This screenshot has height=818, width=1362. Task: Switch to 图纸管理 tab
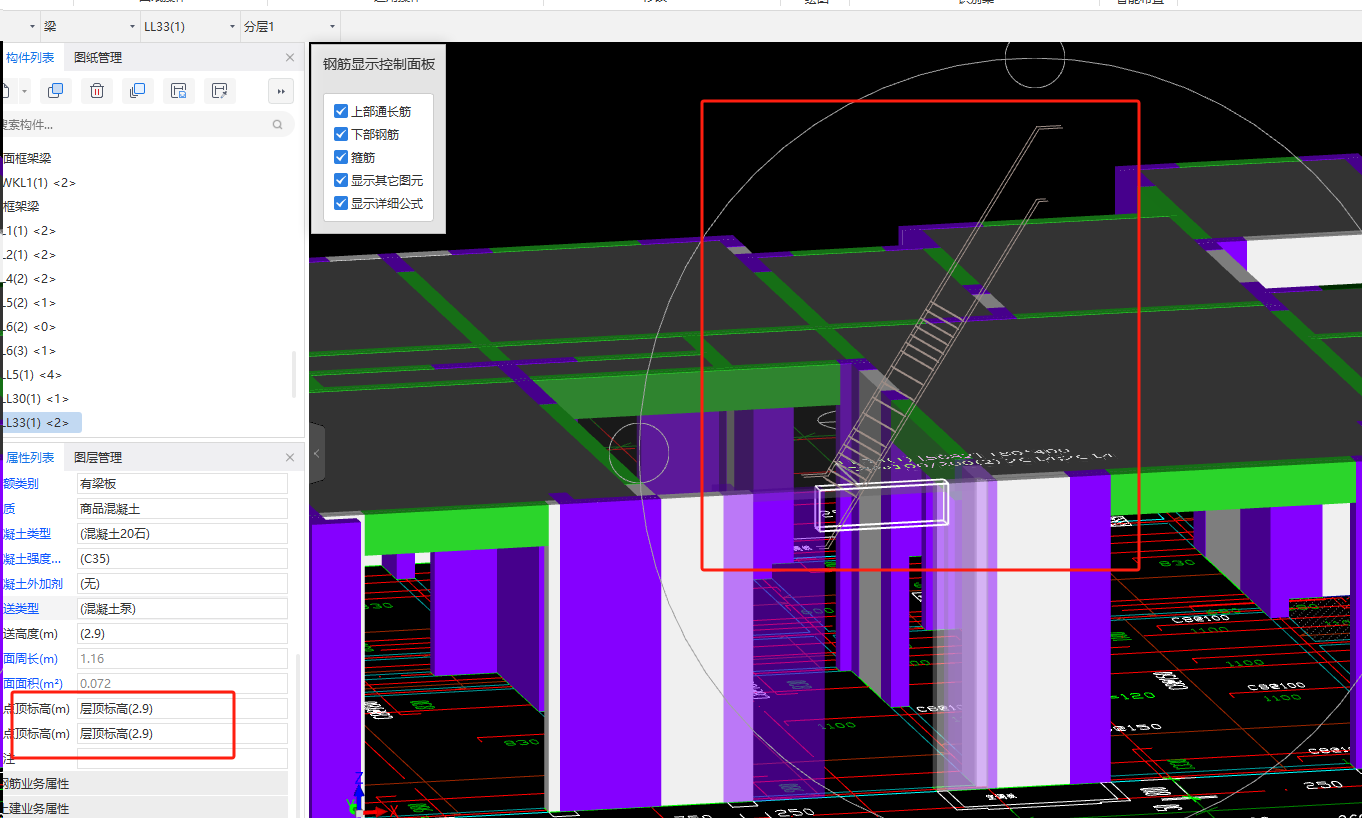point(98,58)
